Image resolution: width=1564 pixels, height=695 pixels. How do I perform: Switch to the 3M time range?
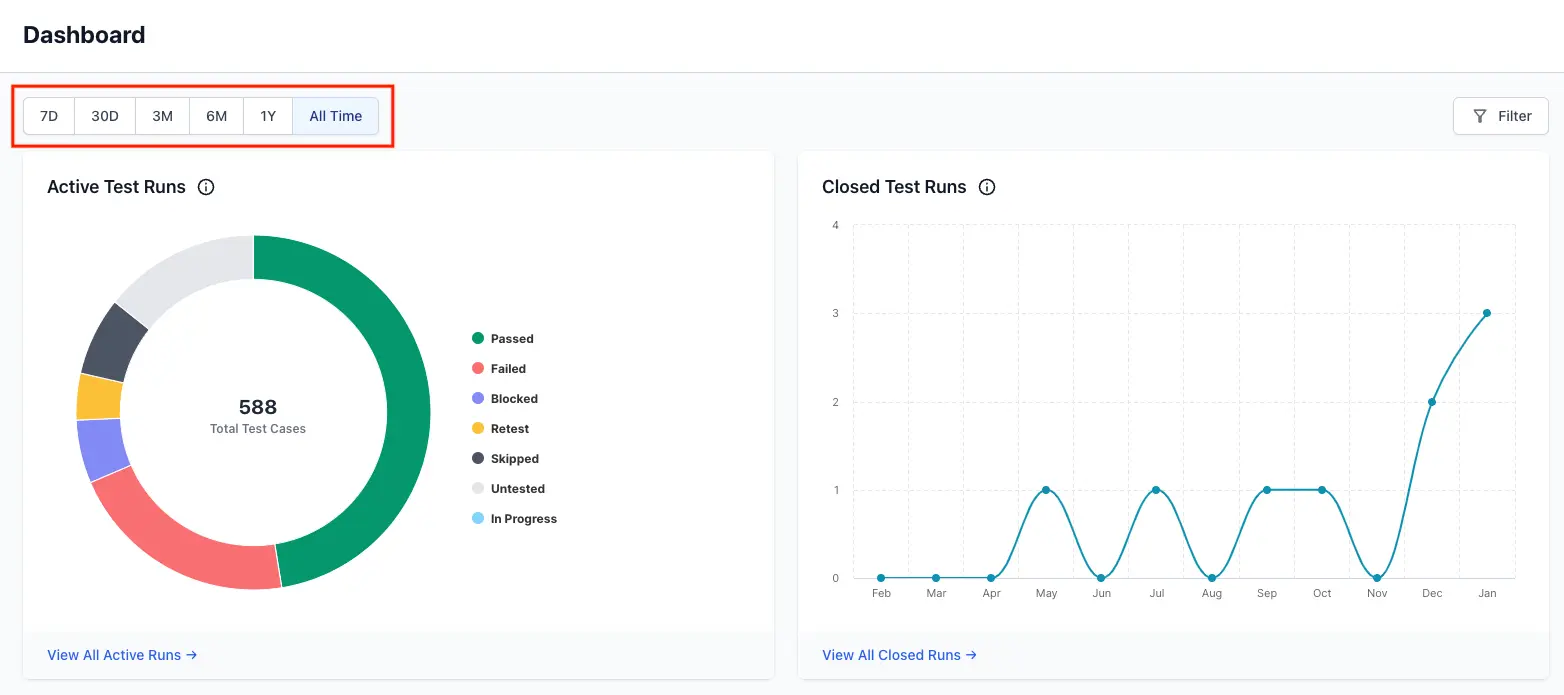[162, 116]
